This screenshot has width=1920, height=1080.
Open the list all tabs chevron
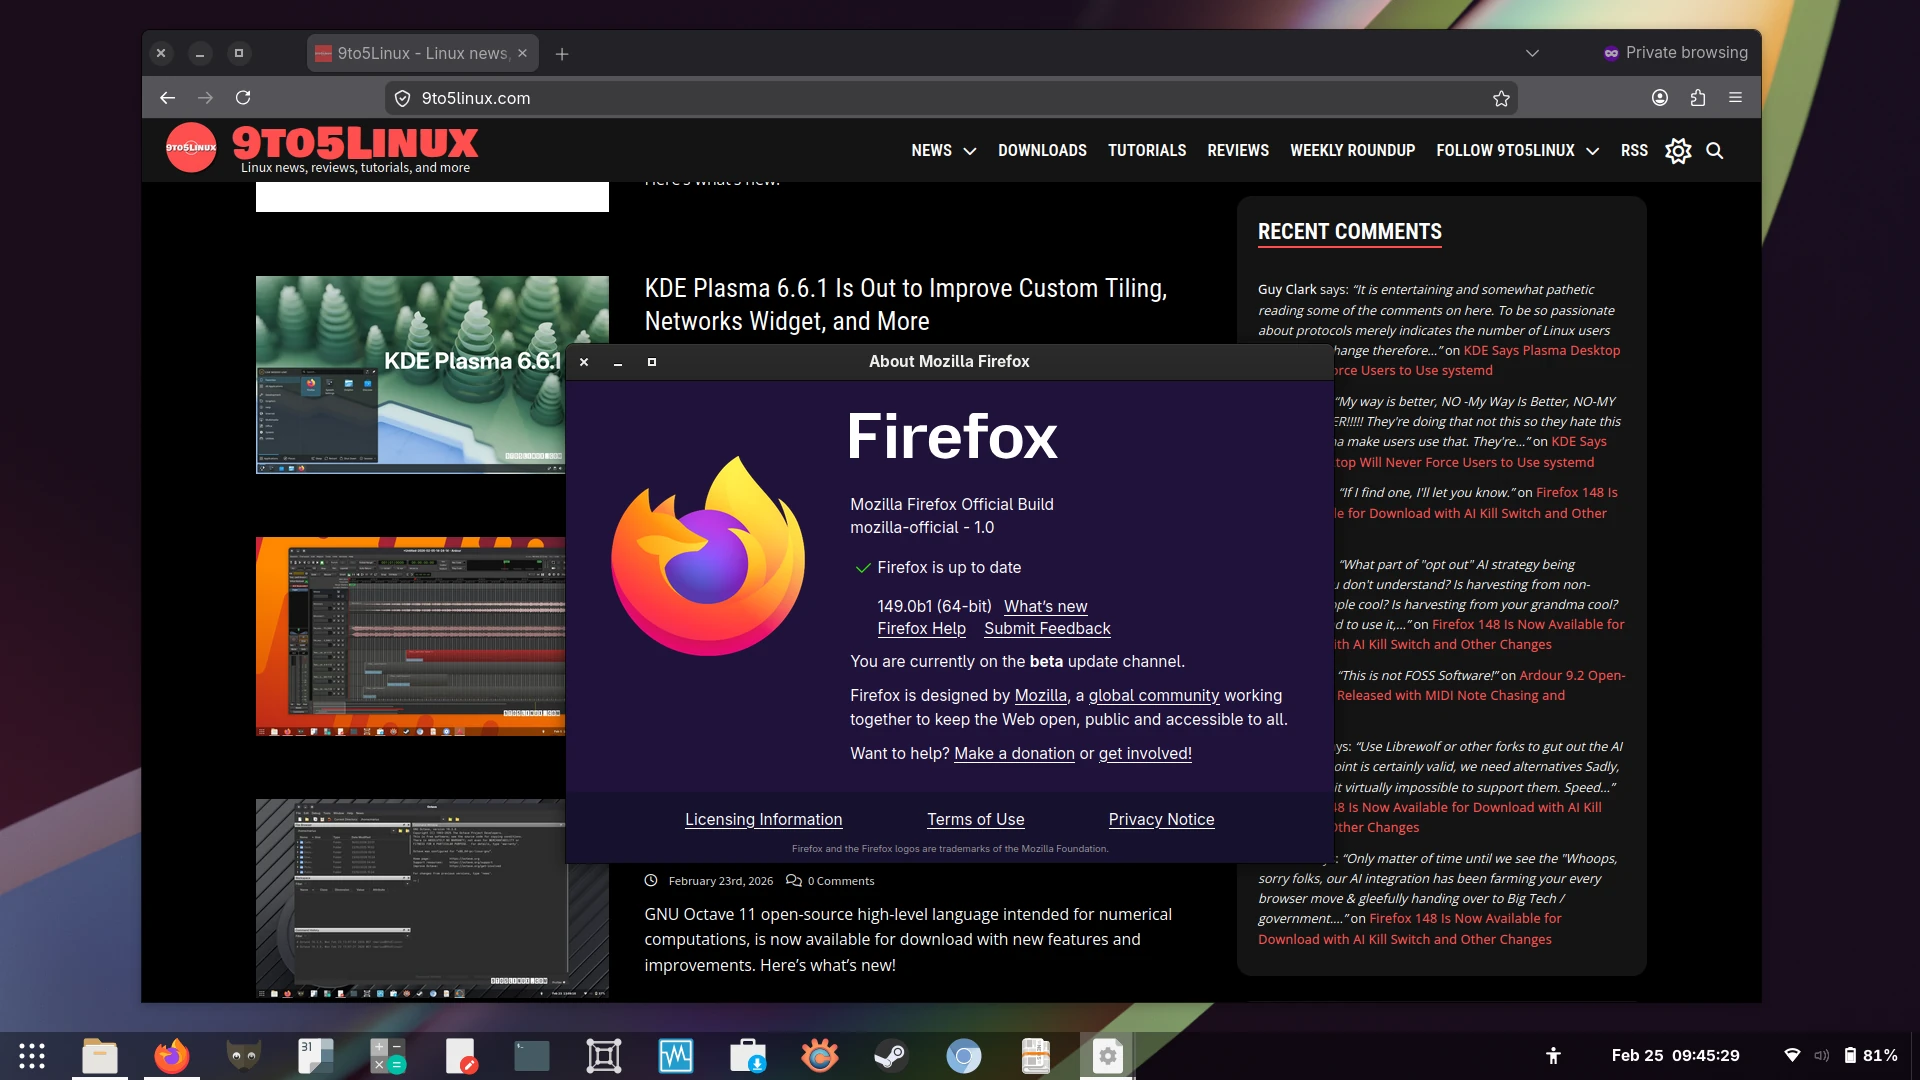1531,53
